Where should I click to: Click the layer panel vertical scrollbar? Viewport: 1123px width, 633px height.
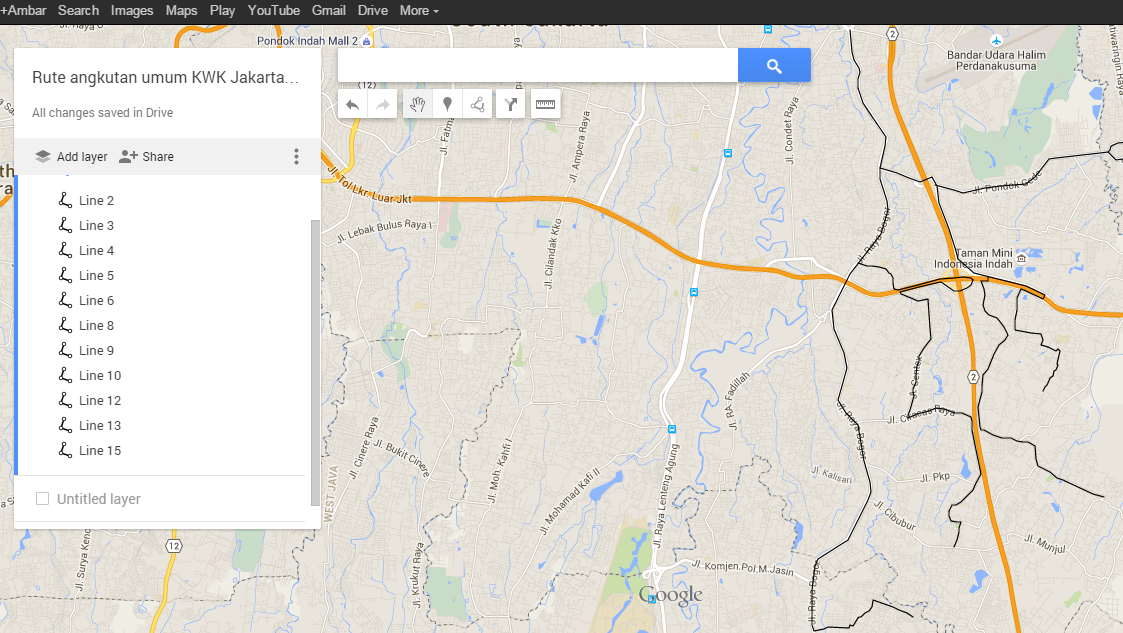[315, 363]
